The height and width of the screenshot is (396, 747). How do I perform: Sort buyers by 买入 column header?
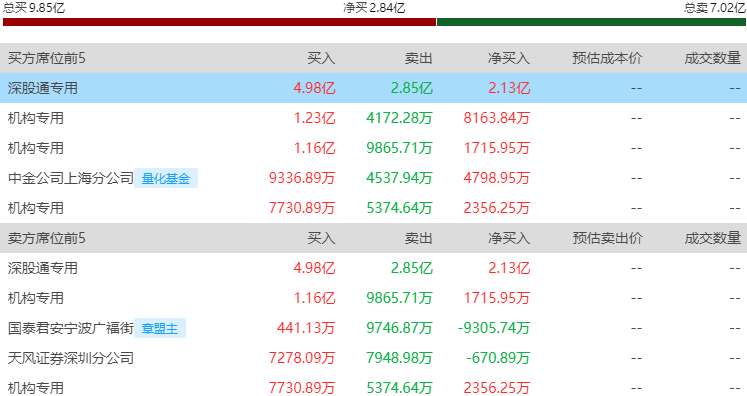(321, 58)
